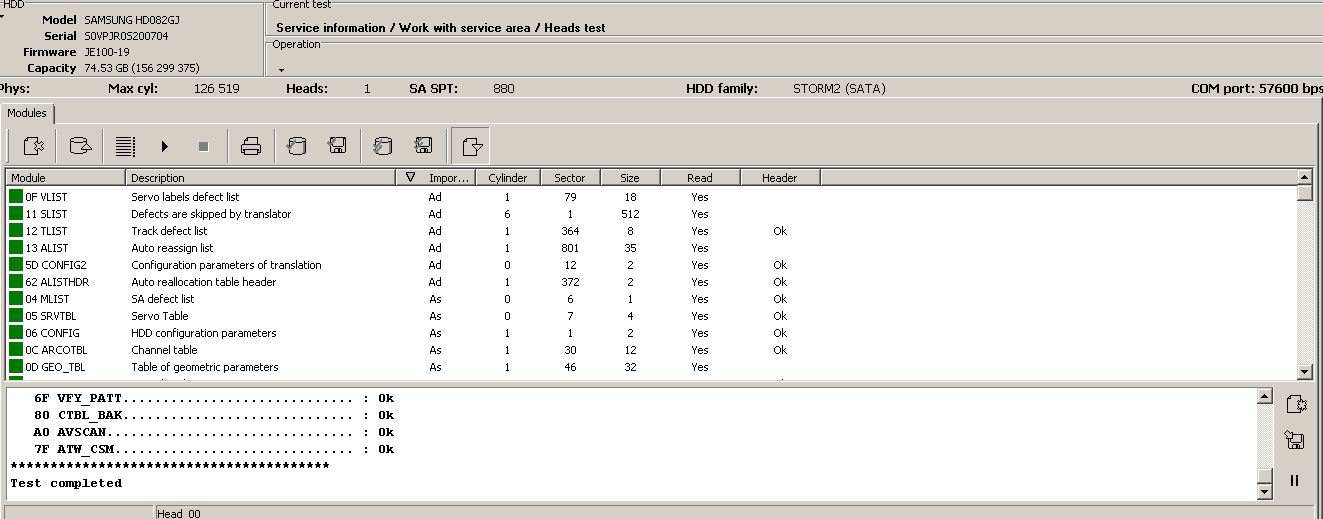Viewport: 1323px width, 519px height.
Task: Click the serial number S0VPJR0S200704
Action: (126, 36)
